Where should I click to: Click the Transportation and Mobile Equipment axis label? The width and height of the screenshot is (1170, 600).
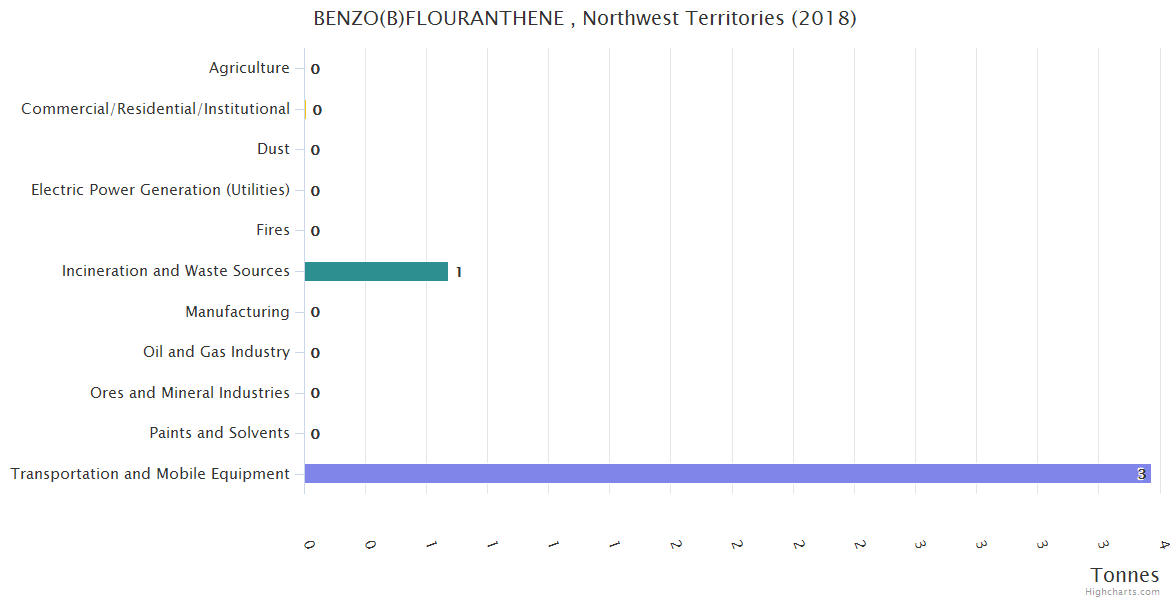(150, 474)
